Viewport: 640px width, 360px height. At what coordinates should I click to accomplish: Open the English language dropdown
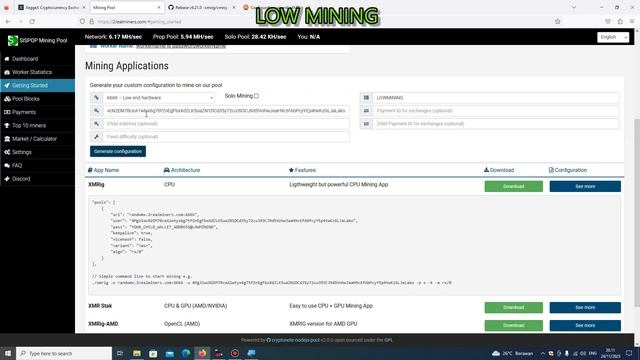pos(613,37)
